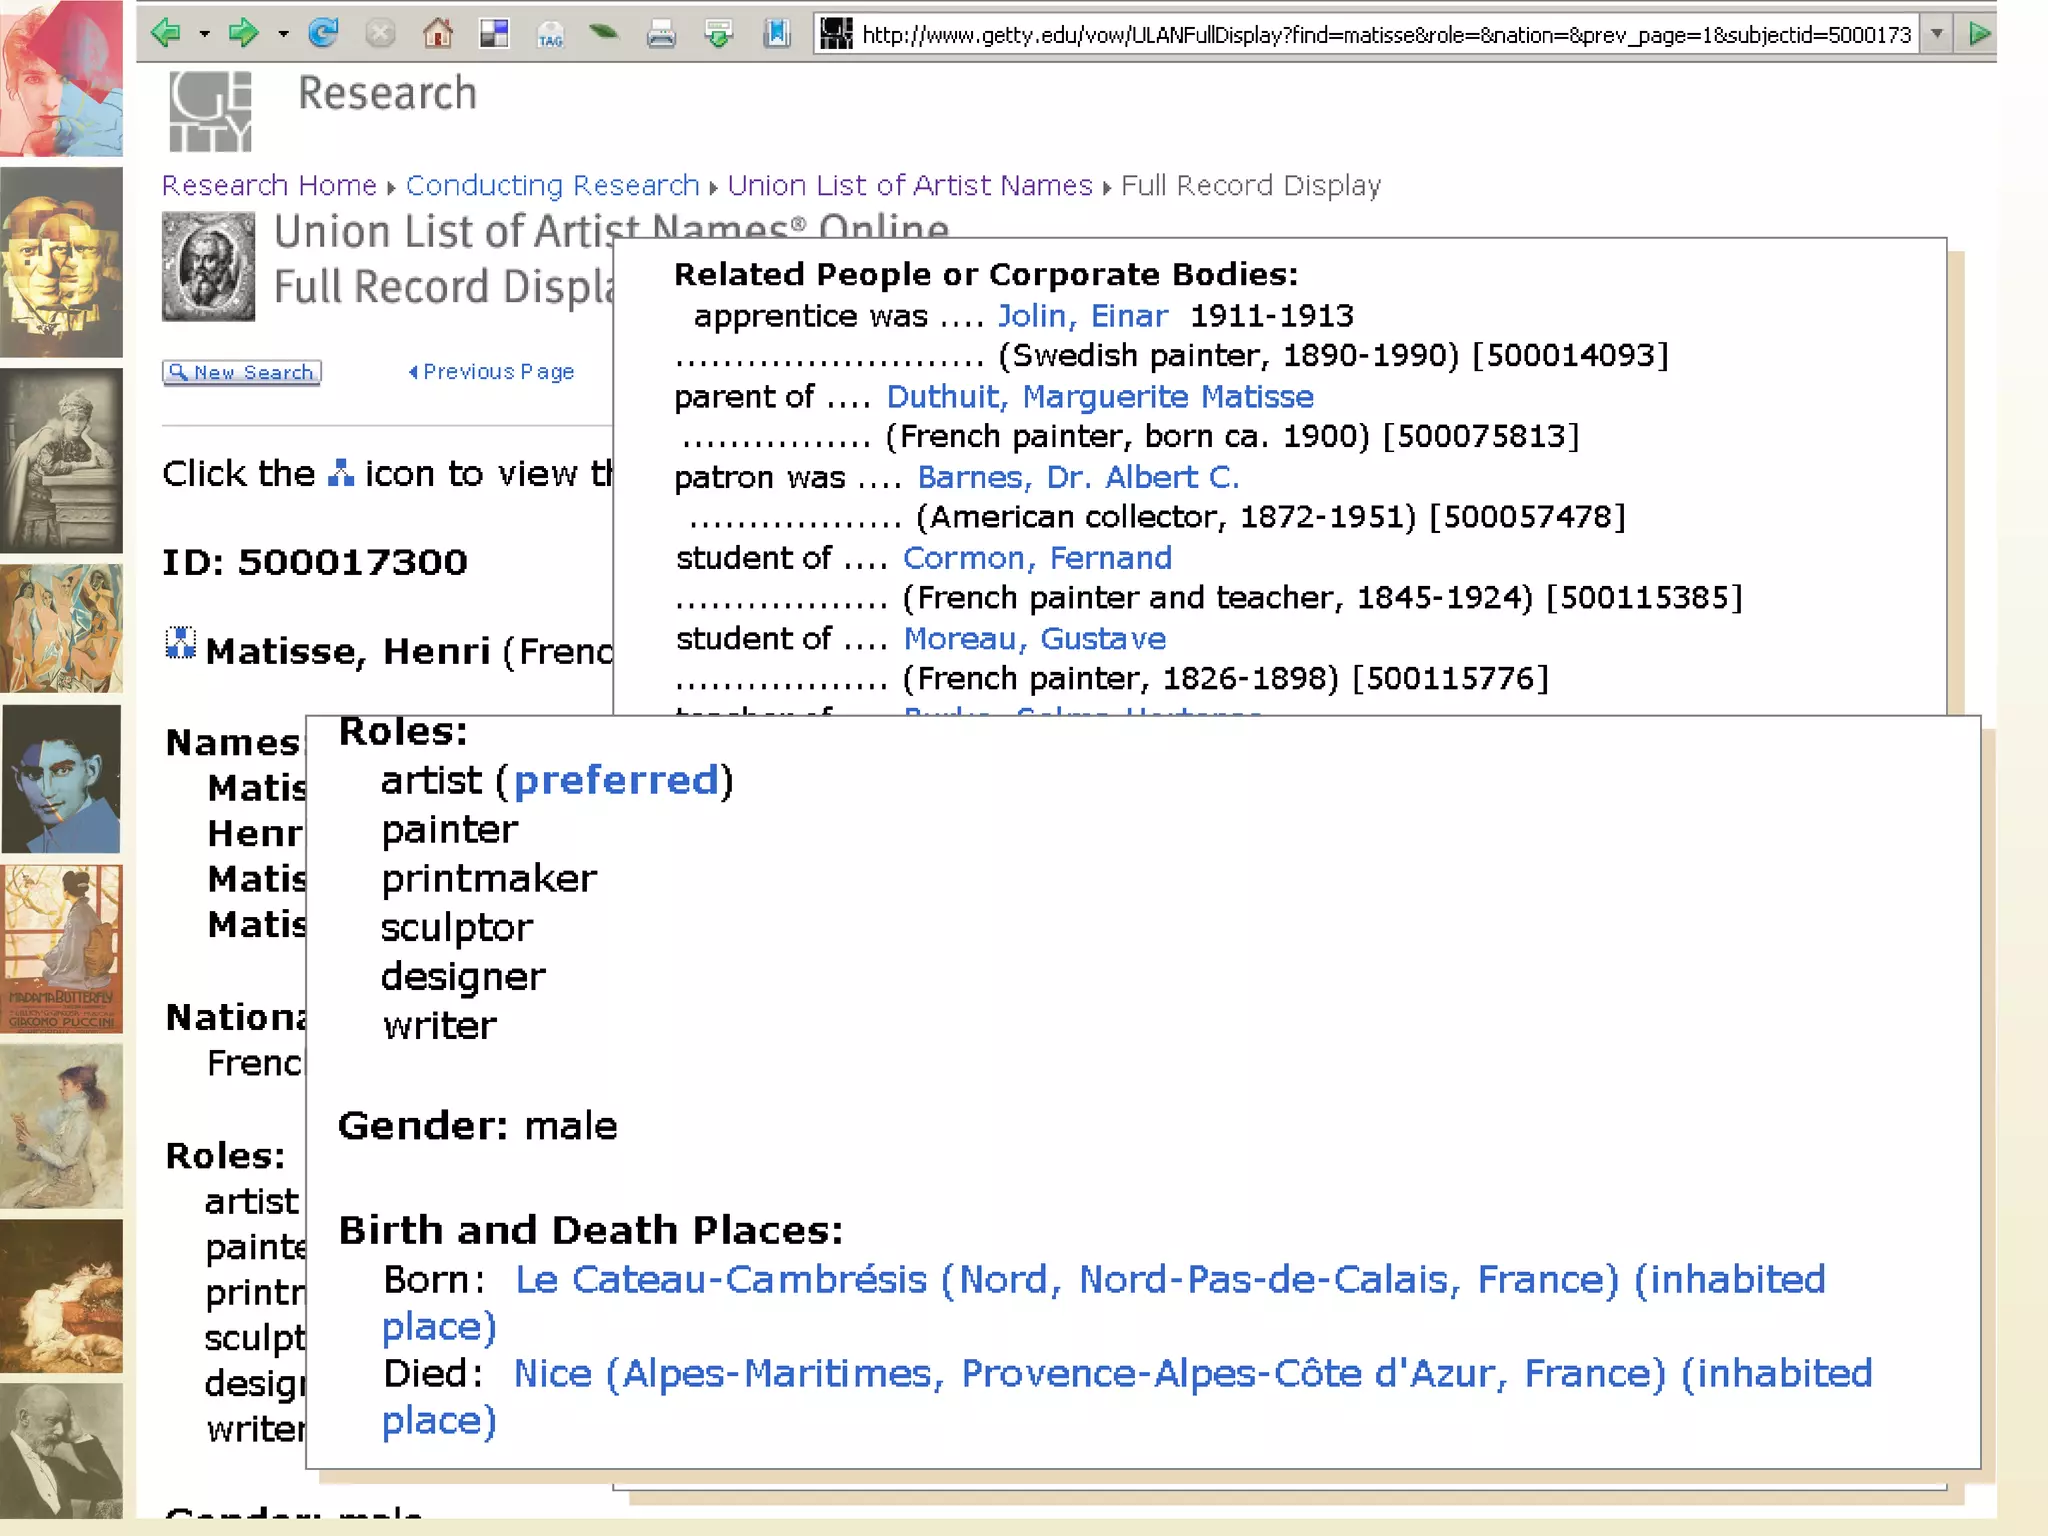Expand the address bar URL dropdown
2048x1536 pixels.
pos(1937,34)
